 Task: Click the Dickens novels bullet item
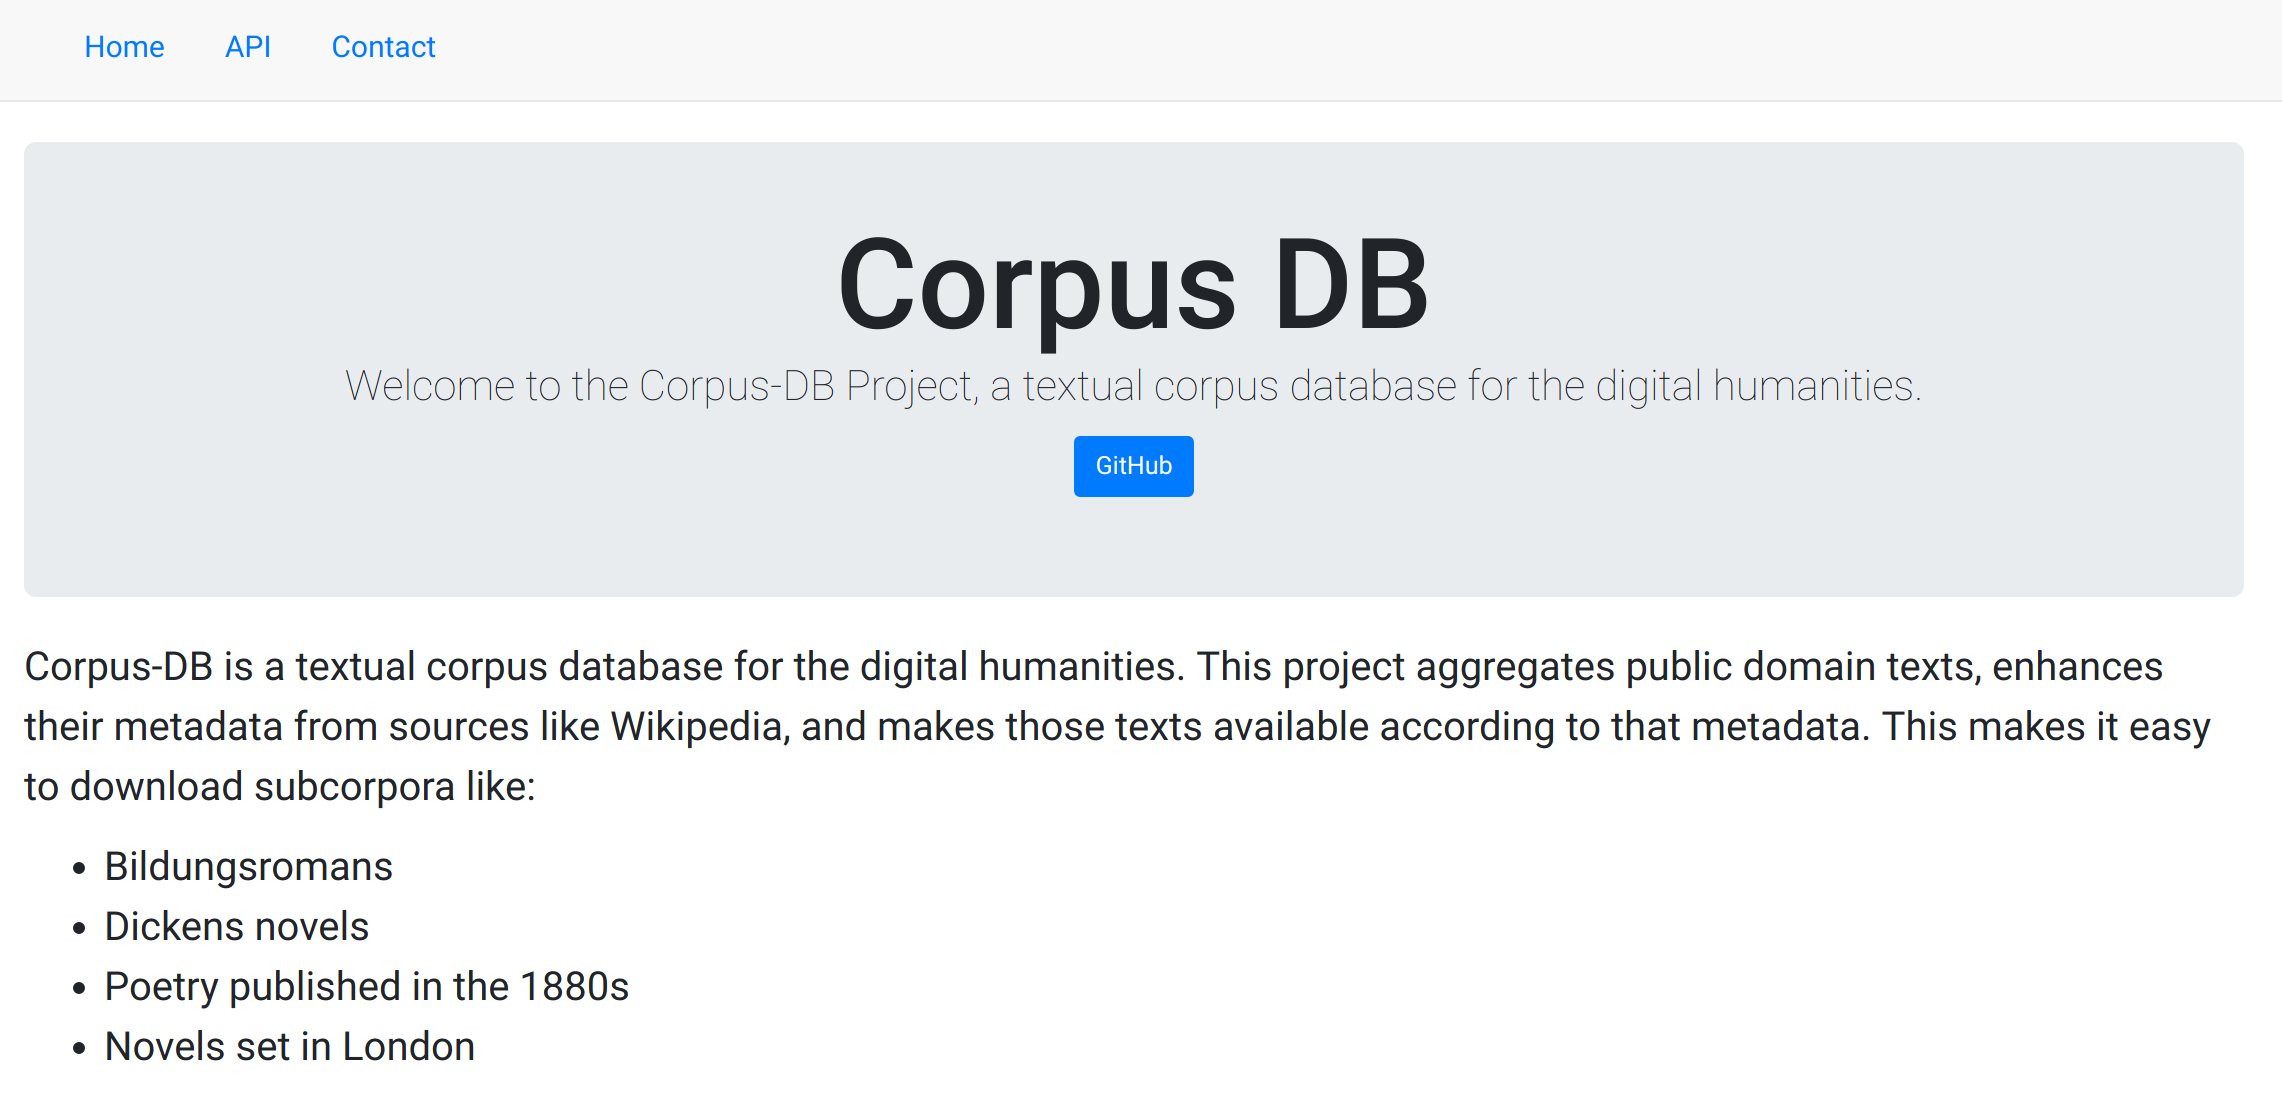tap(236, 926)
